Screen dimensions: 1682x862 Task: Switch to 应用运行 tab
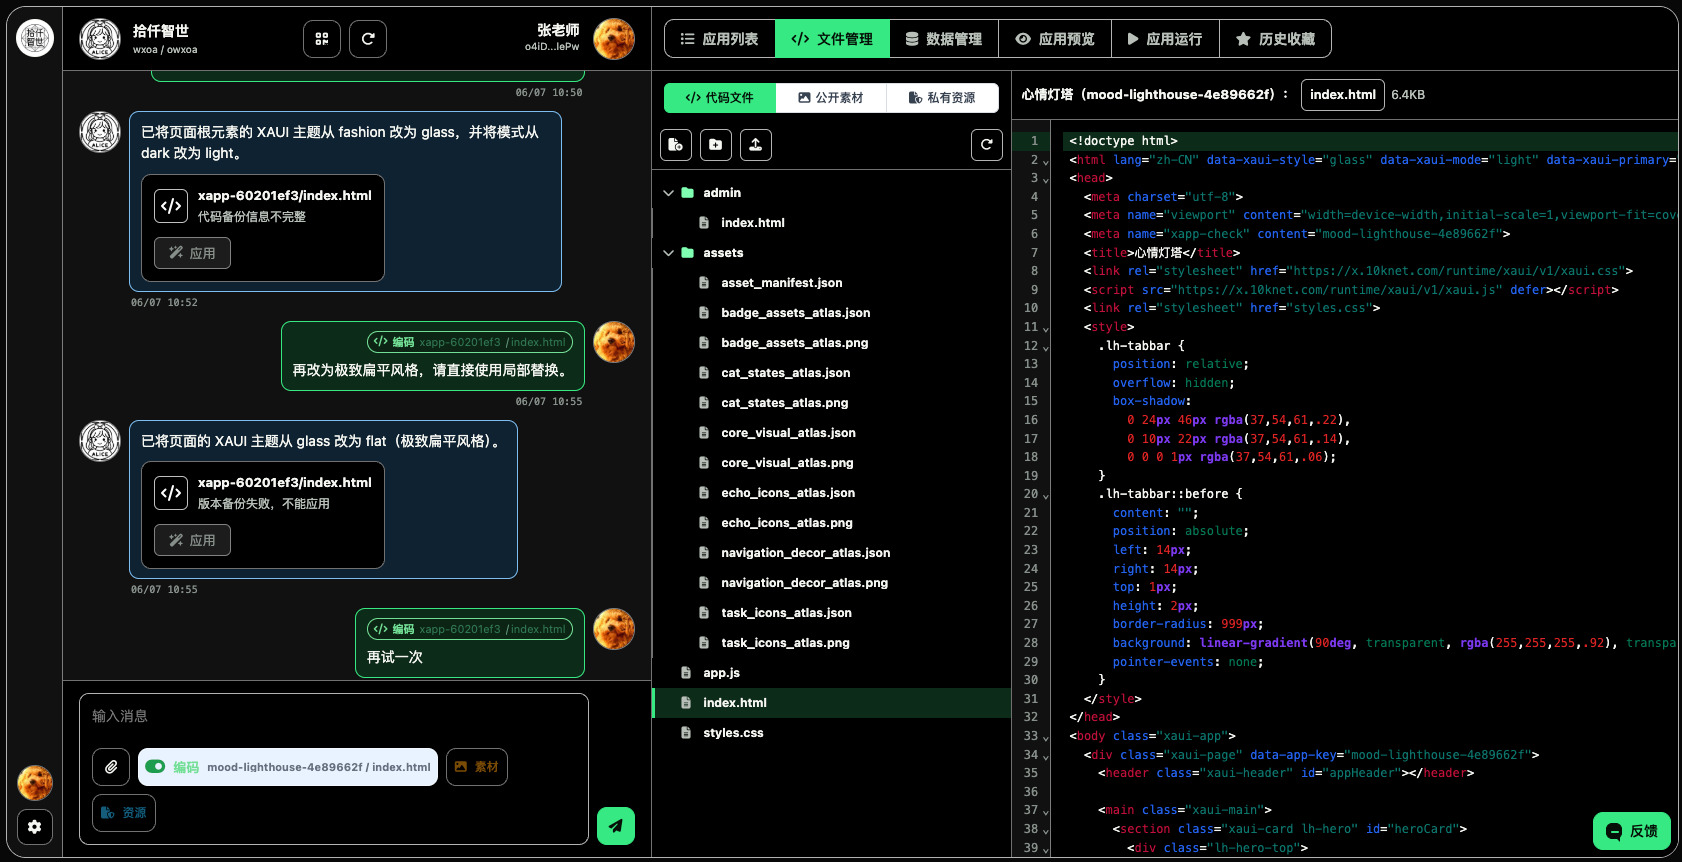click(x=1164, y=39)
